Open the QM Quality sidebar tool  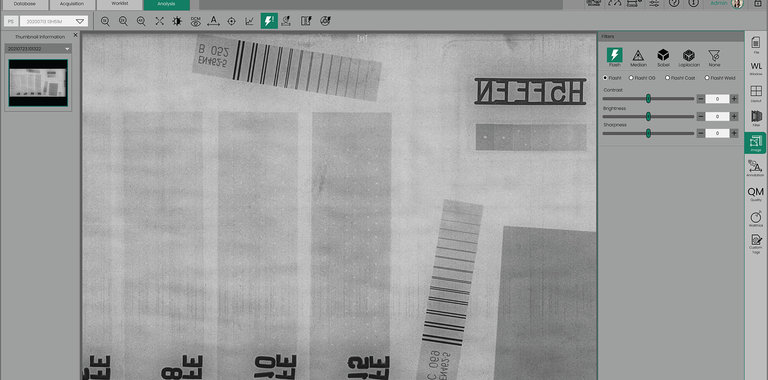(x=756, y=193)
